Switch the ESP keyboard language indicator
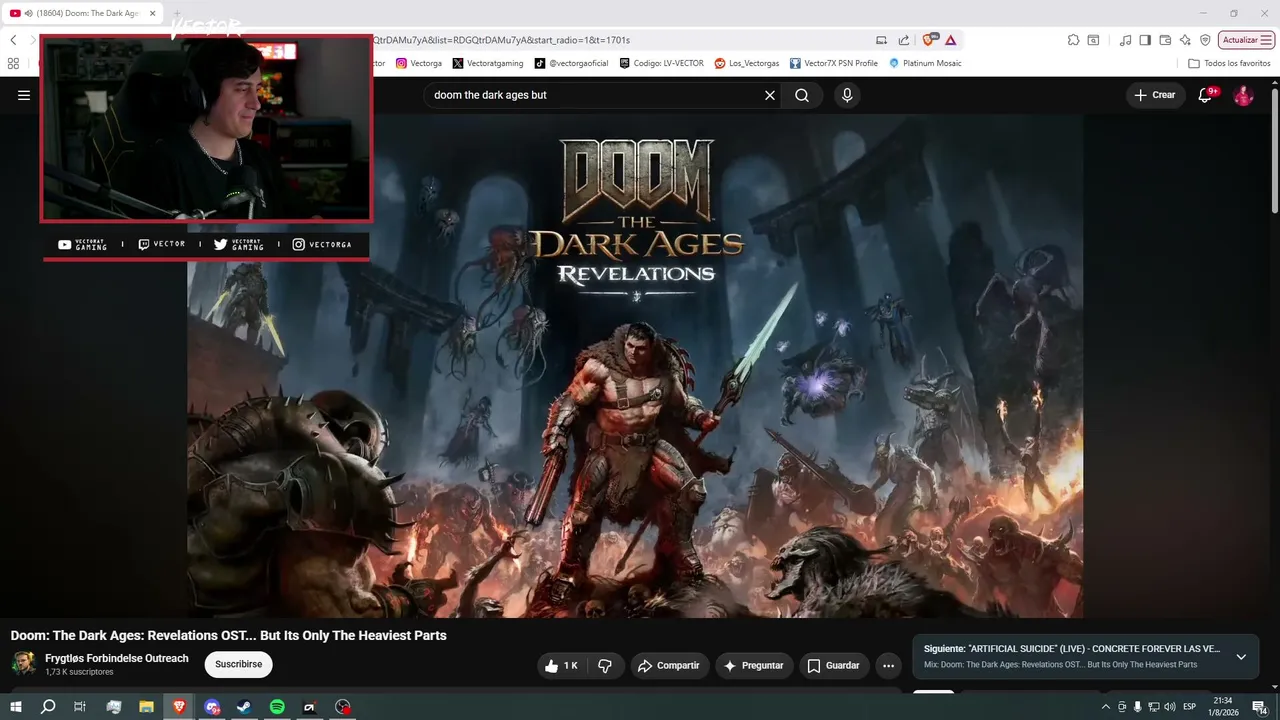1280x720 pixels. (1190, 707)
